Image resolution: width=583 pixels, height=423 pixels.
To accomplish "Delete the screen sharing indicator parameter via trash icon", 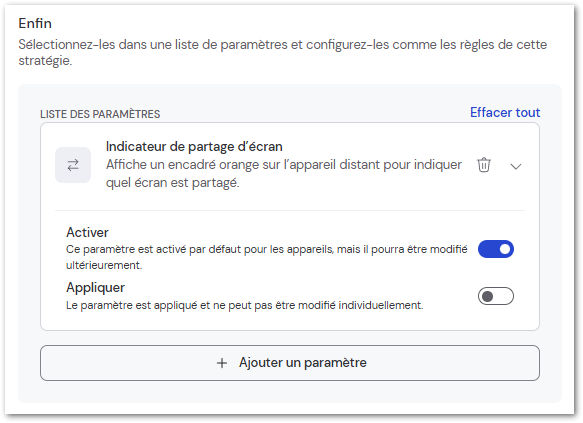I will click(x=484, y=165).
